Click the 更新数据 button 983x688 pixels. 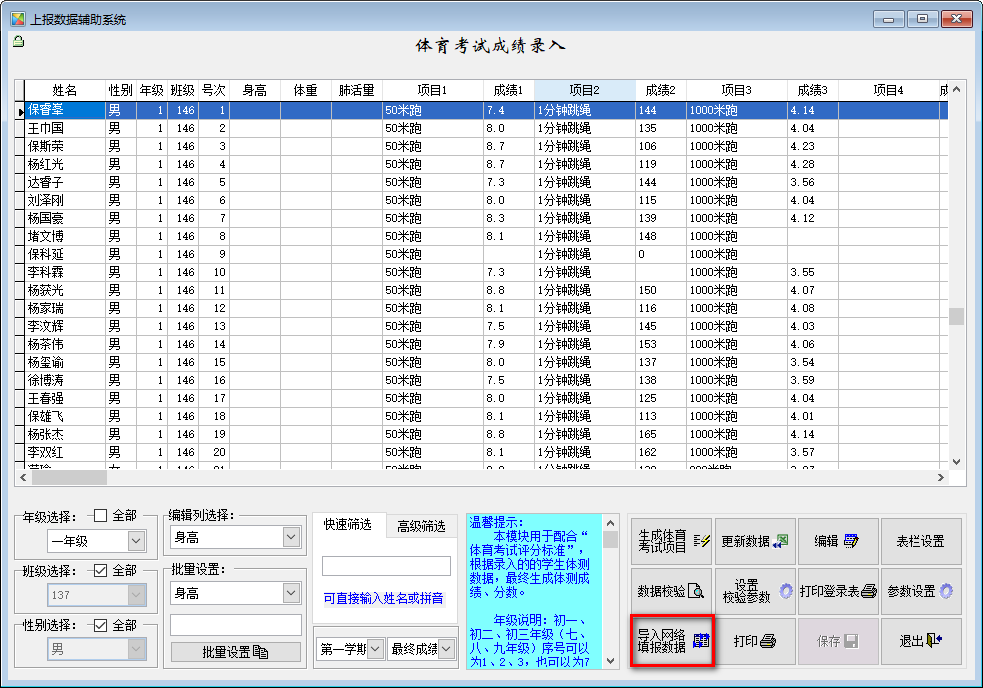pos(755,541)
